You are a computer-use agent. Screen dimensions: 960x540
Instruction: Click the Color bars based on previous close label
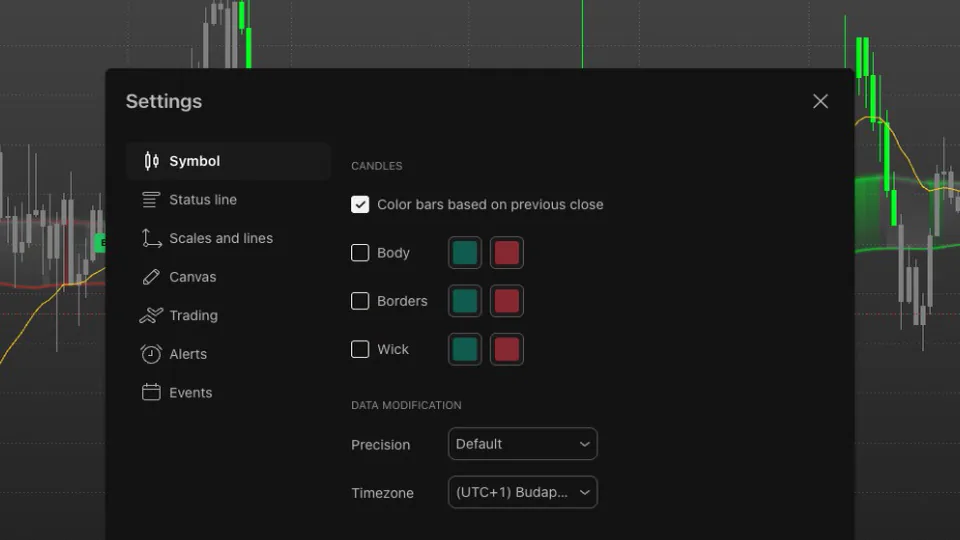point(490,204)
